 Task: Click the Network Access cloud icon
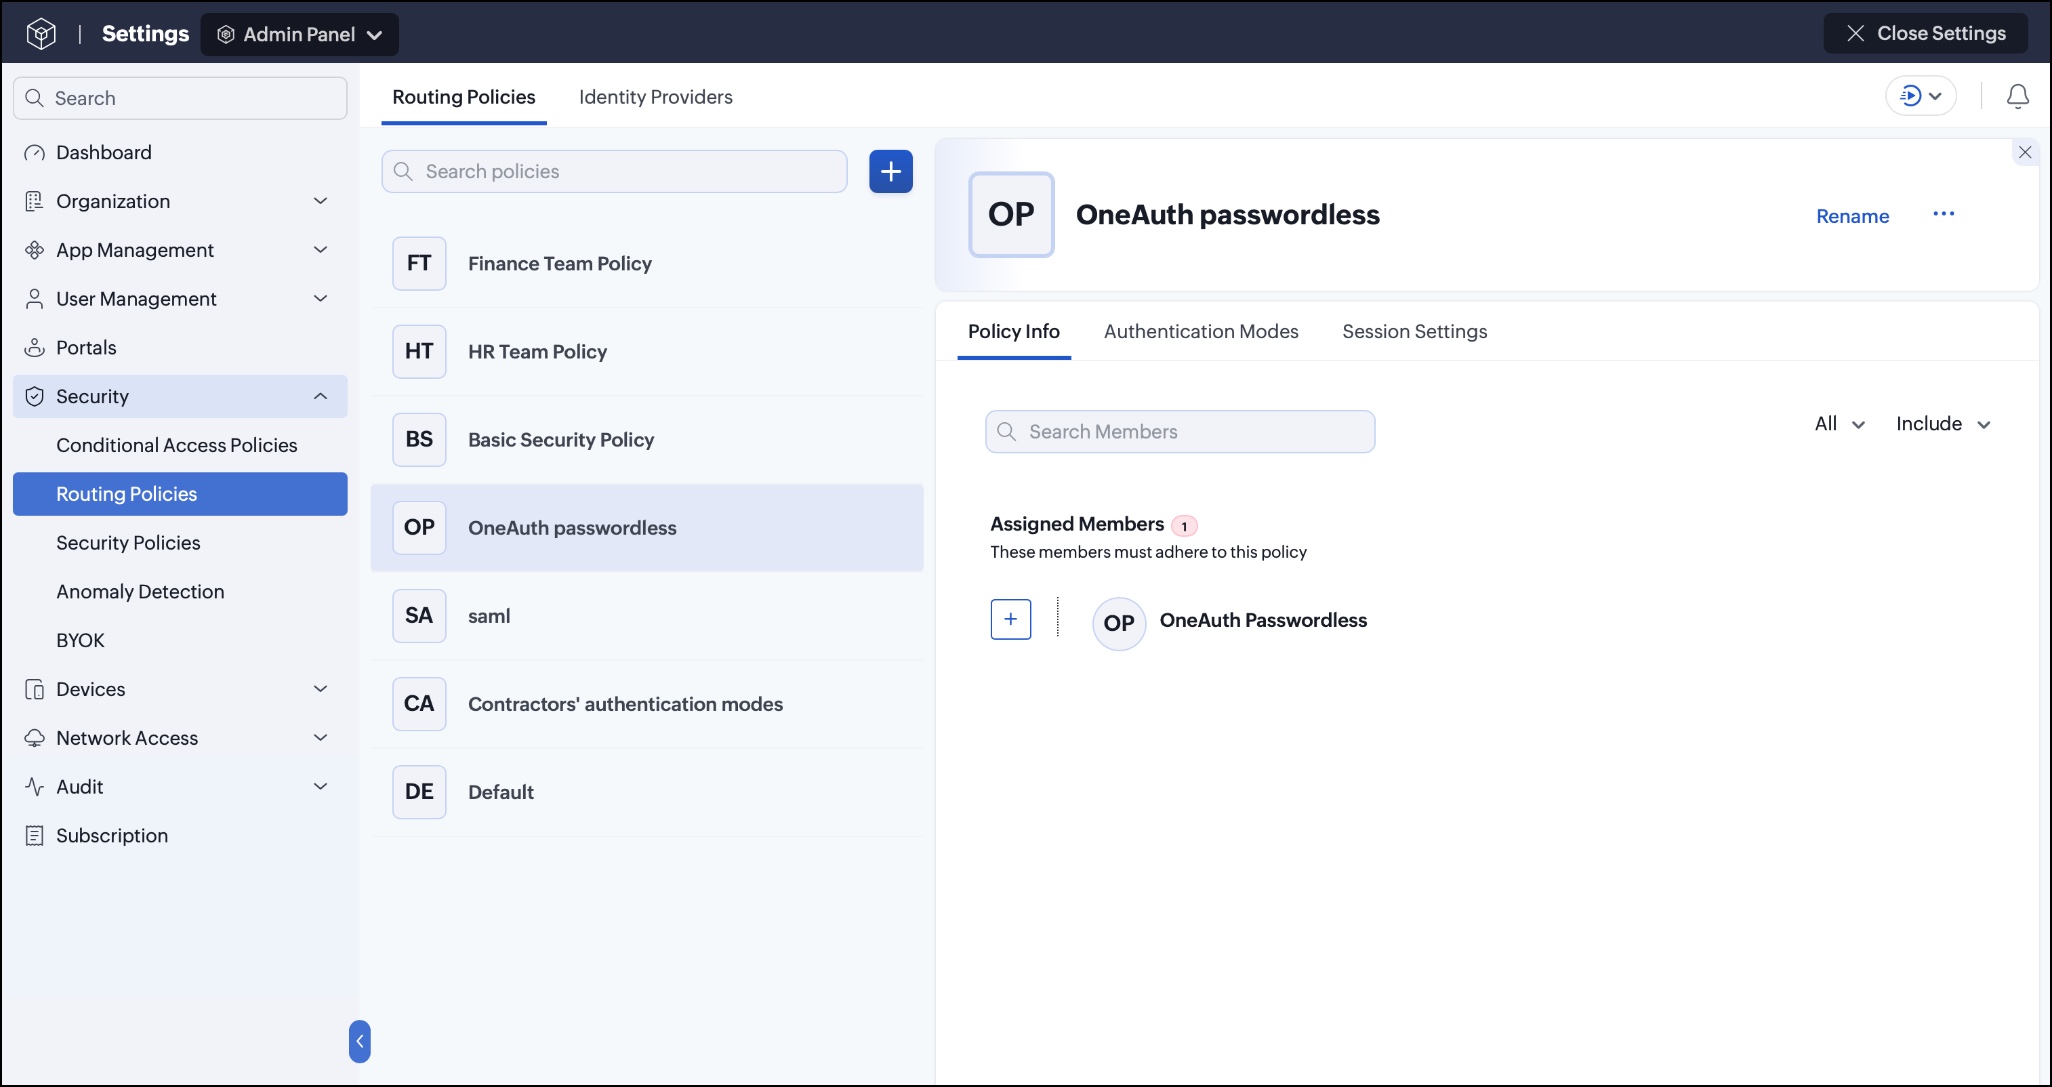tap(34, 738)
